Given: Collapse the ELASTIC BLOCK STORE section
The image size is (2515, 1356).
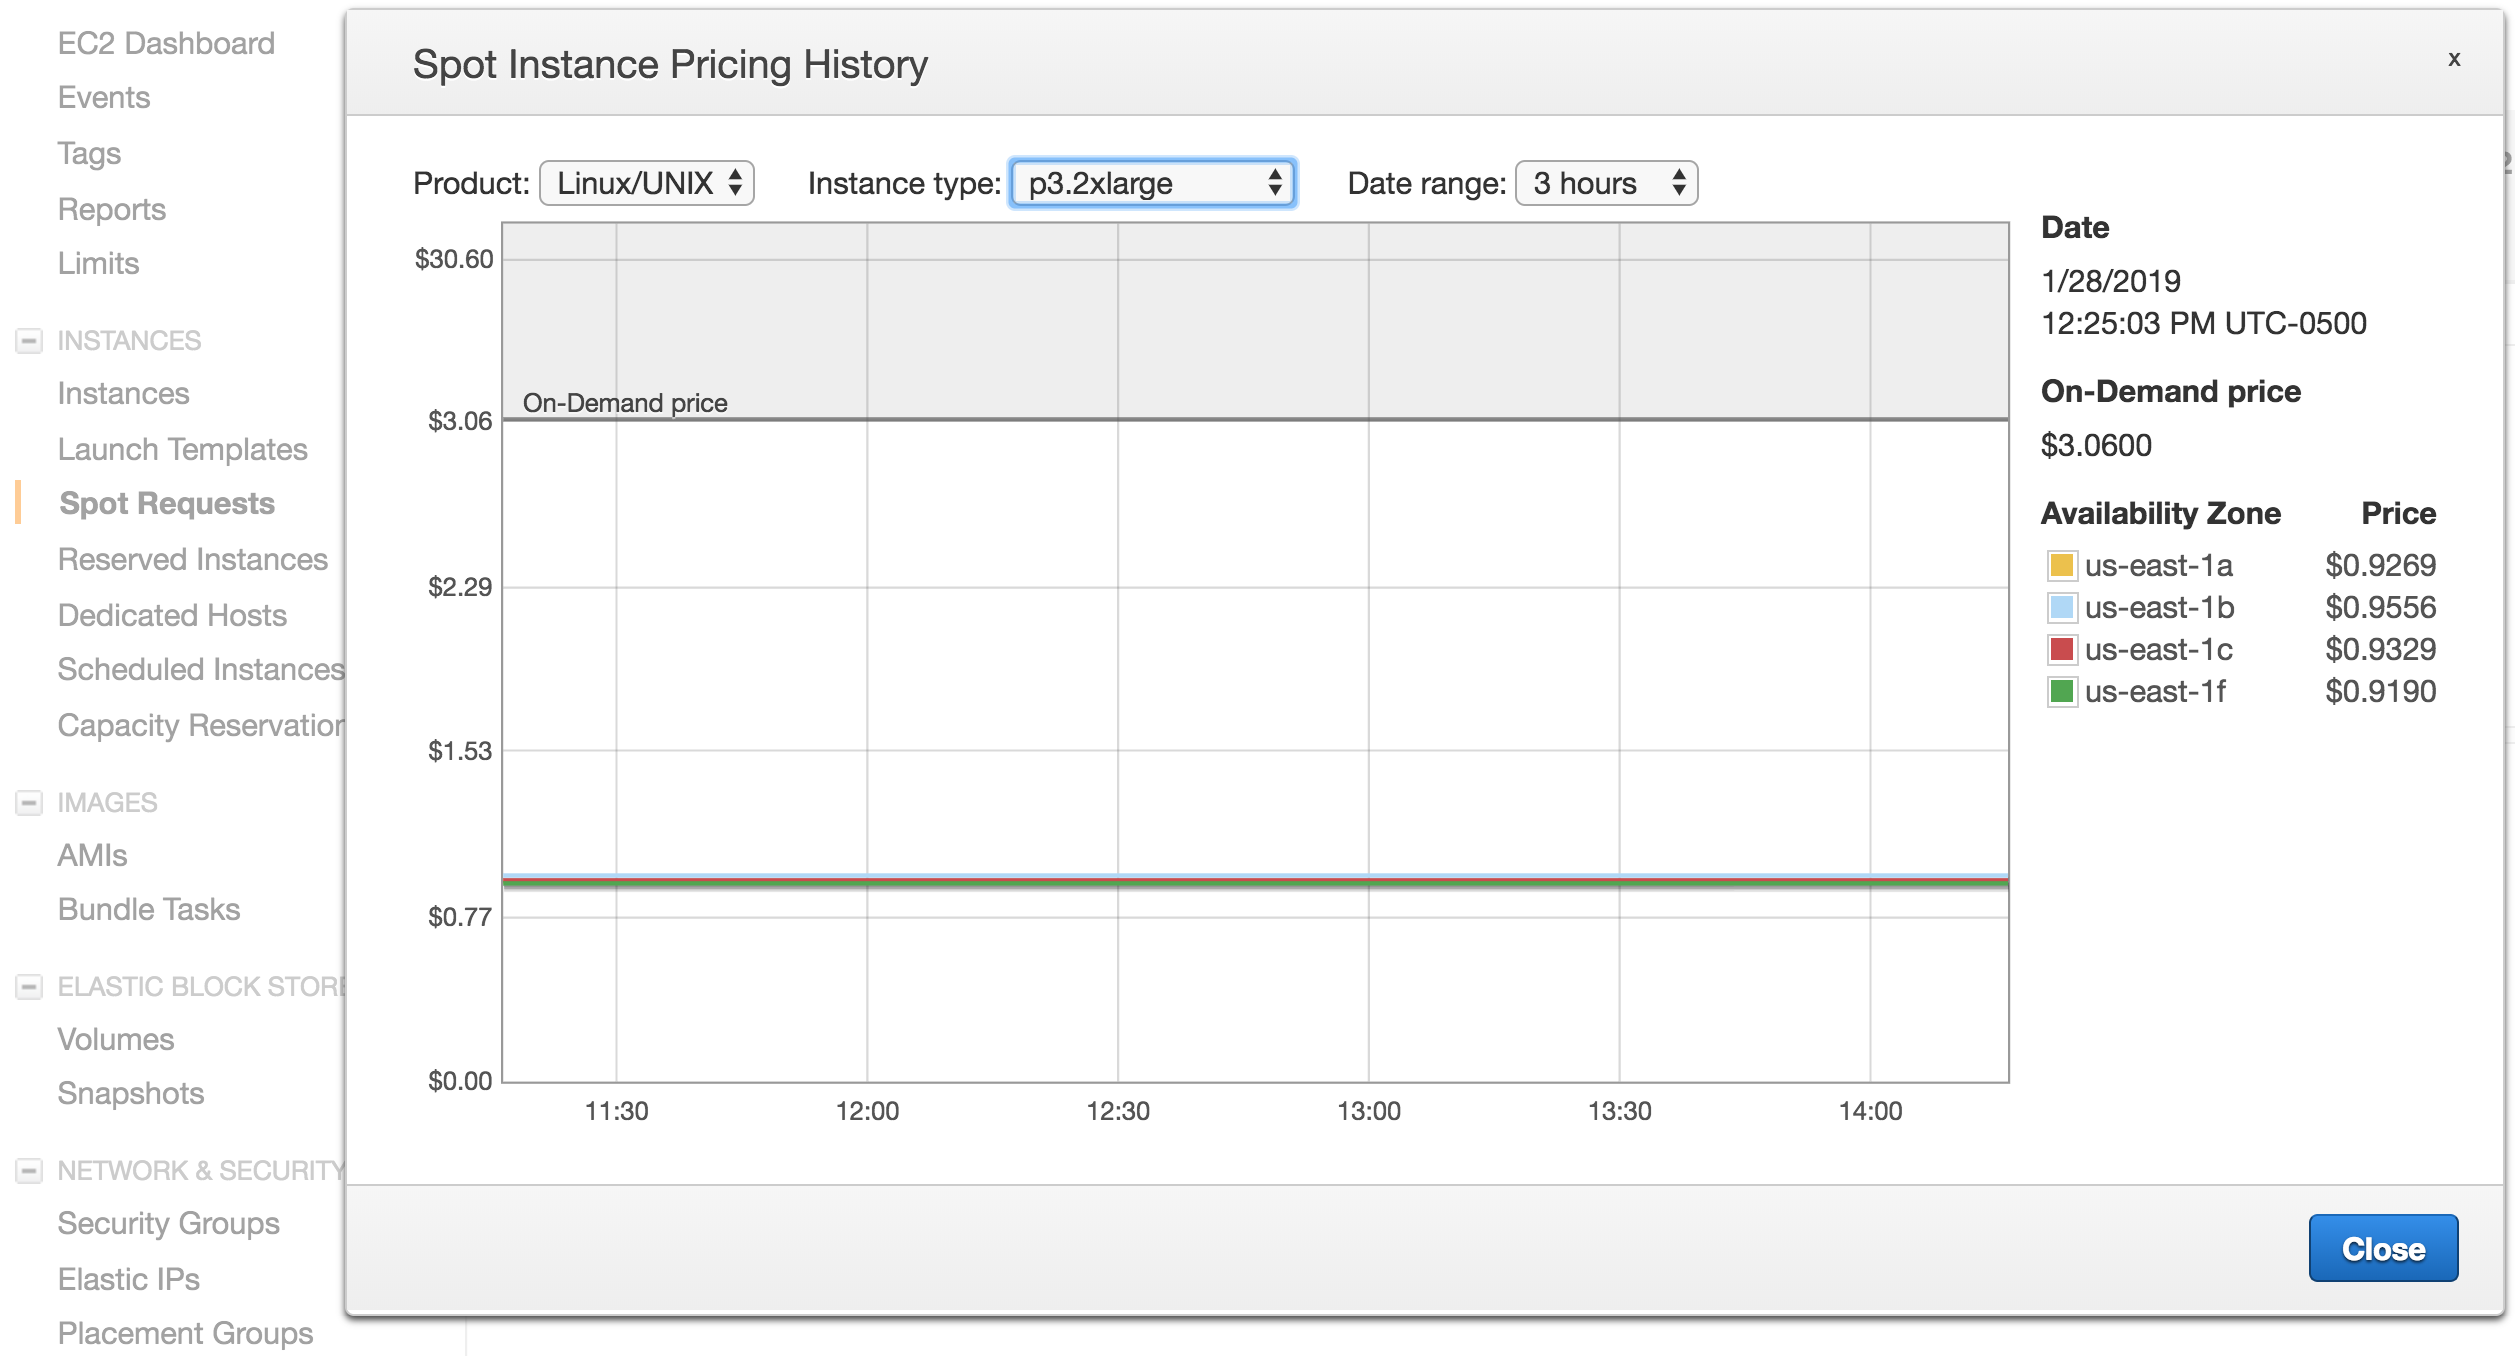Looking at the screenshot, I should point(29,987).
